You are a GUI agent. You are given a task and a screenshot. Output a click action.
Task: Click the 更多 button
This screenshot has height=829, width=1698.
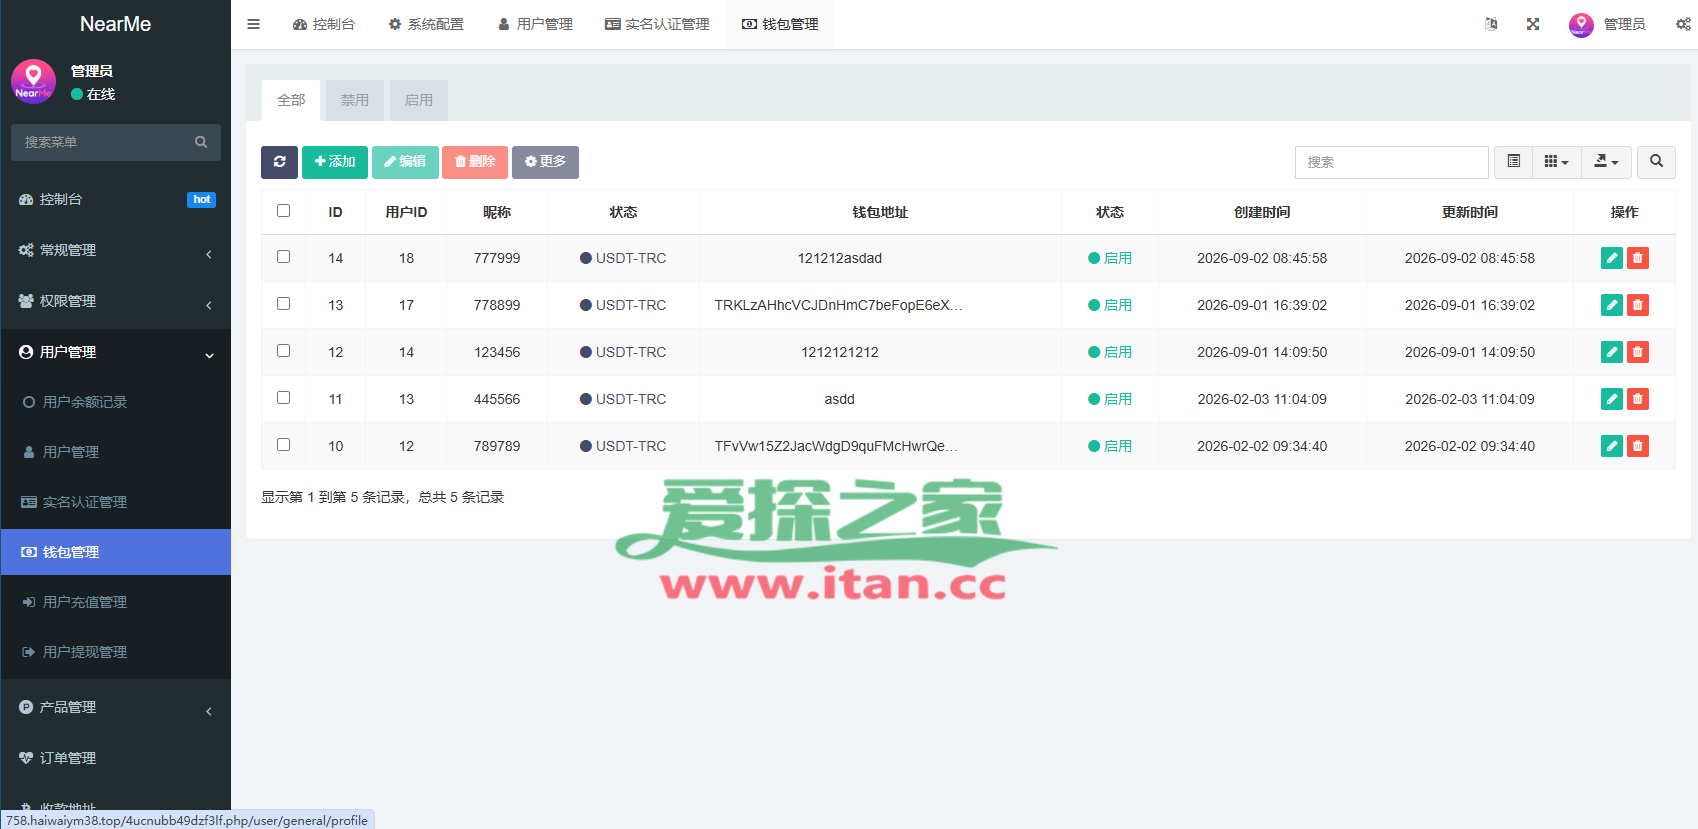[x=545, y=162]
